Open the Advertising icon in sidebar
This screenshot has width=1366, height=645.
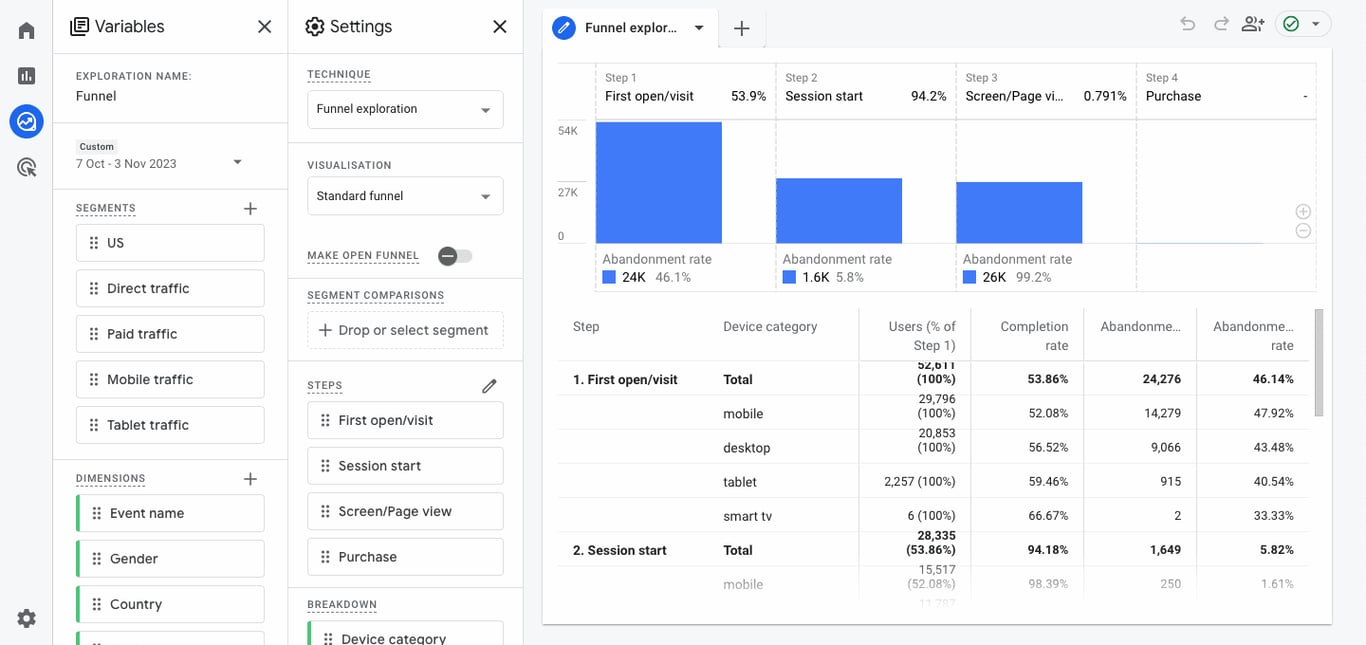[x=26, y=168]
